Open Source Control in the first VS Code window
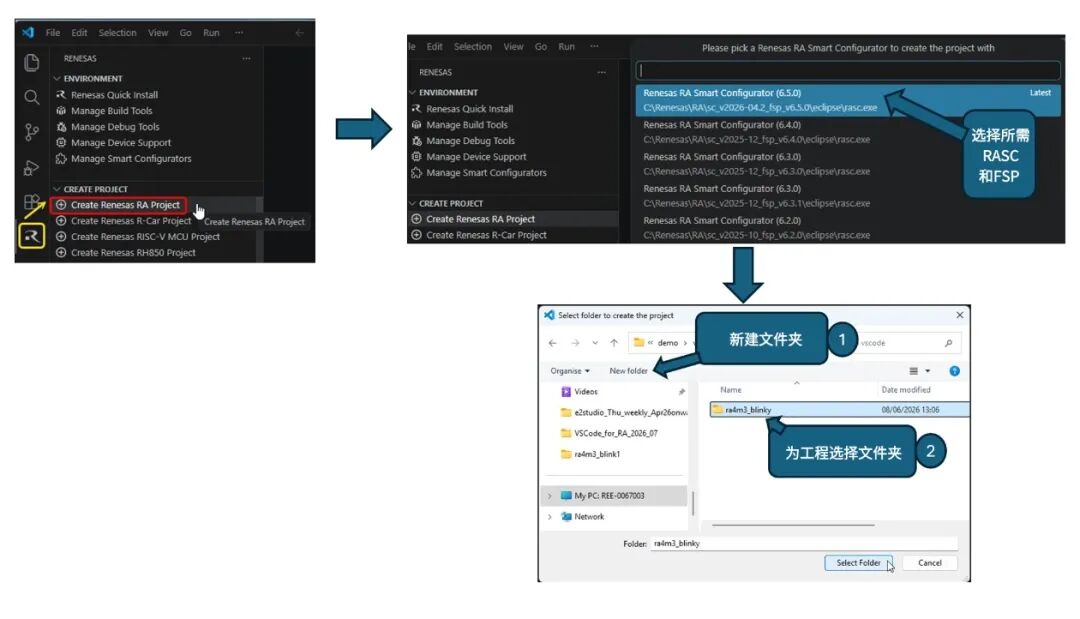The width and height of the screenshot is (1080, 619). 32,132
